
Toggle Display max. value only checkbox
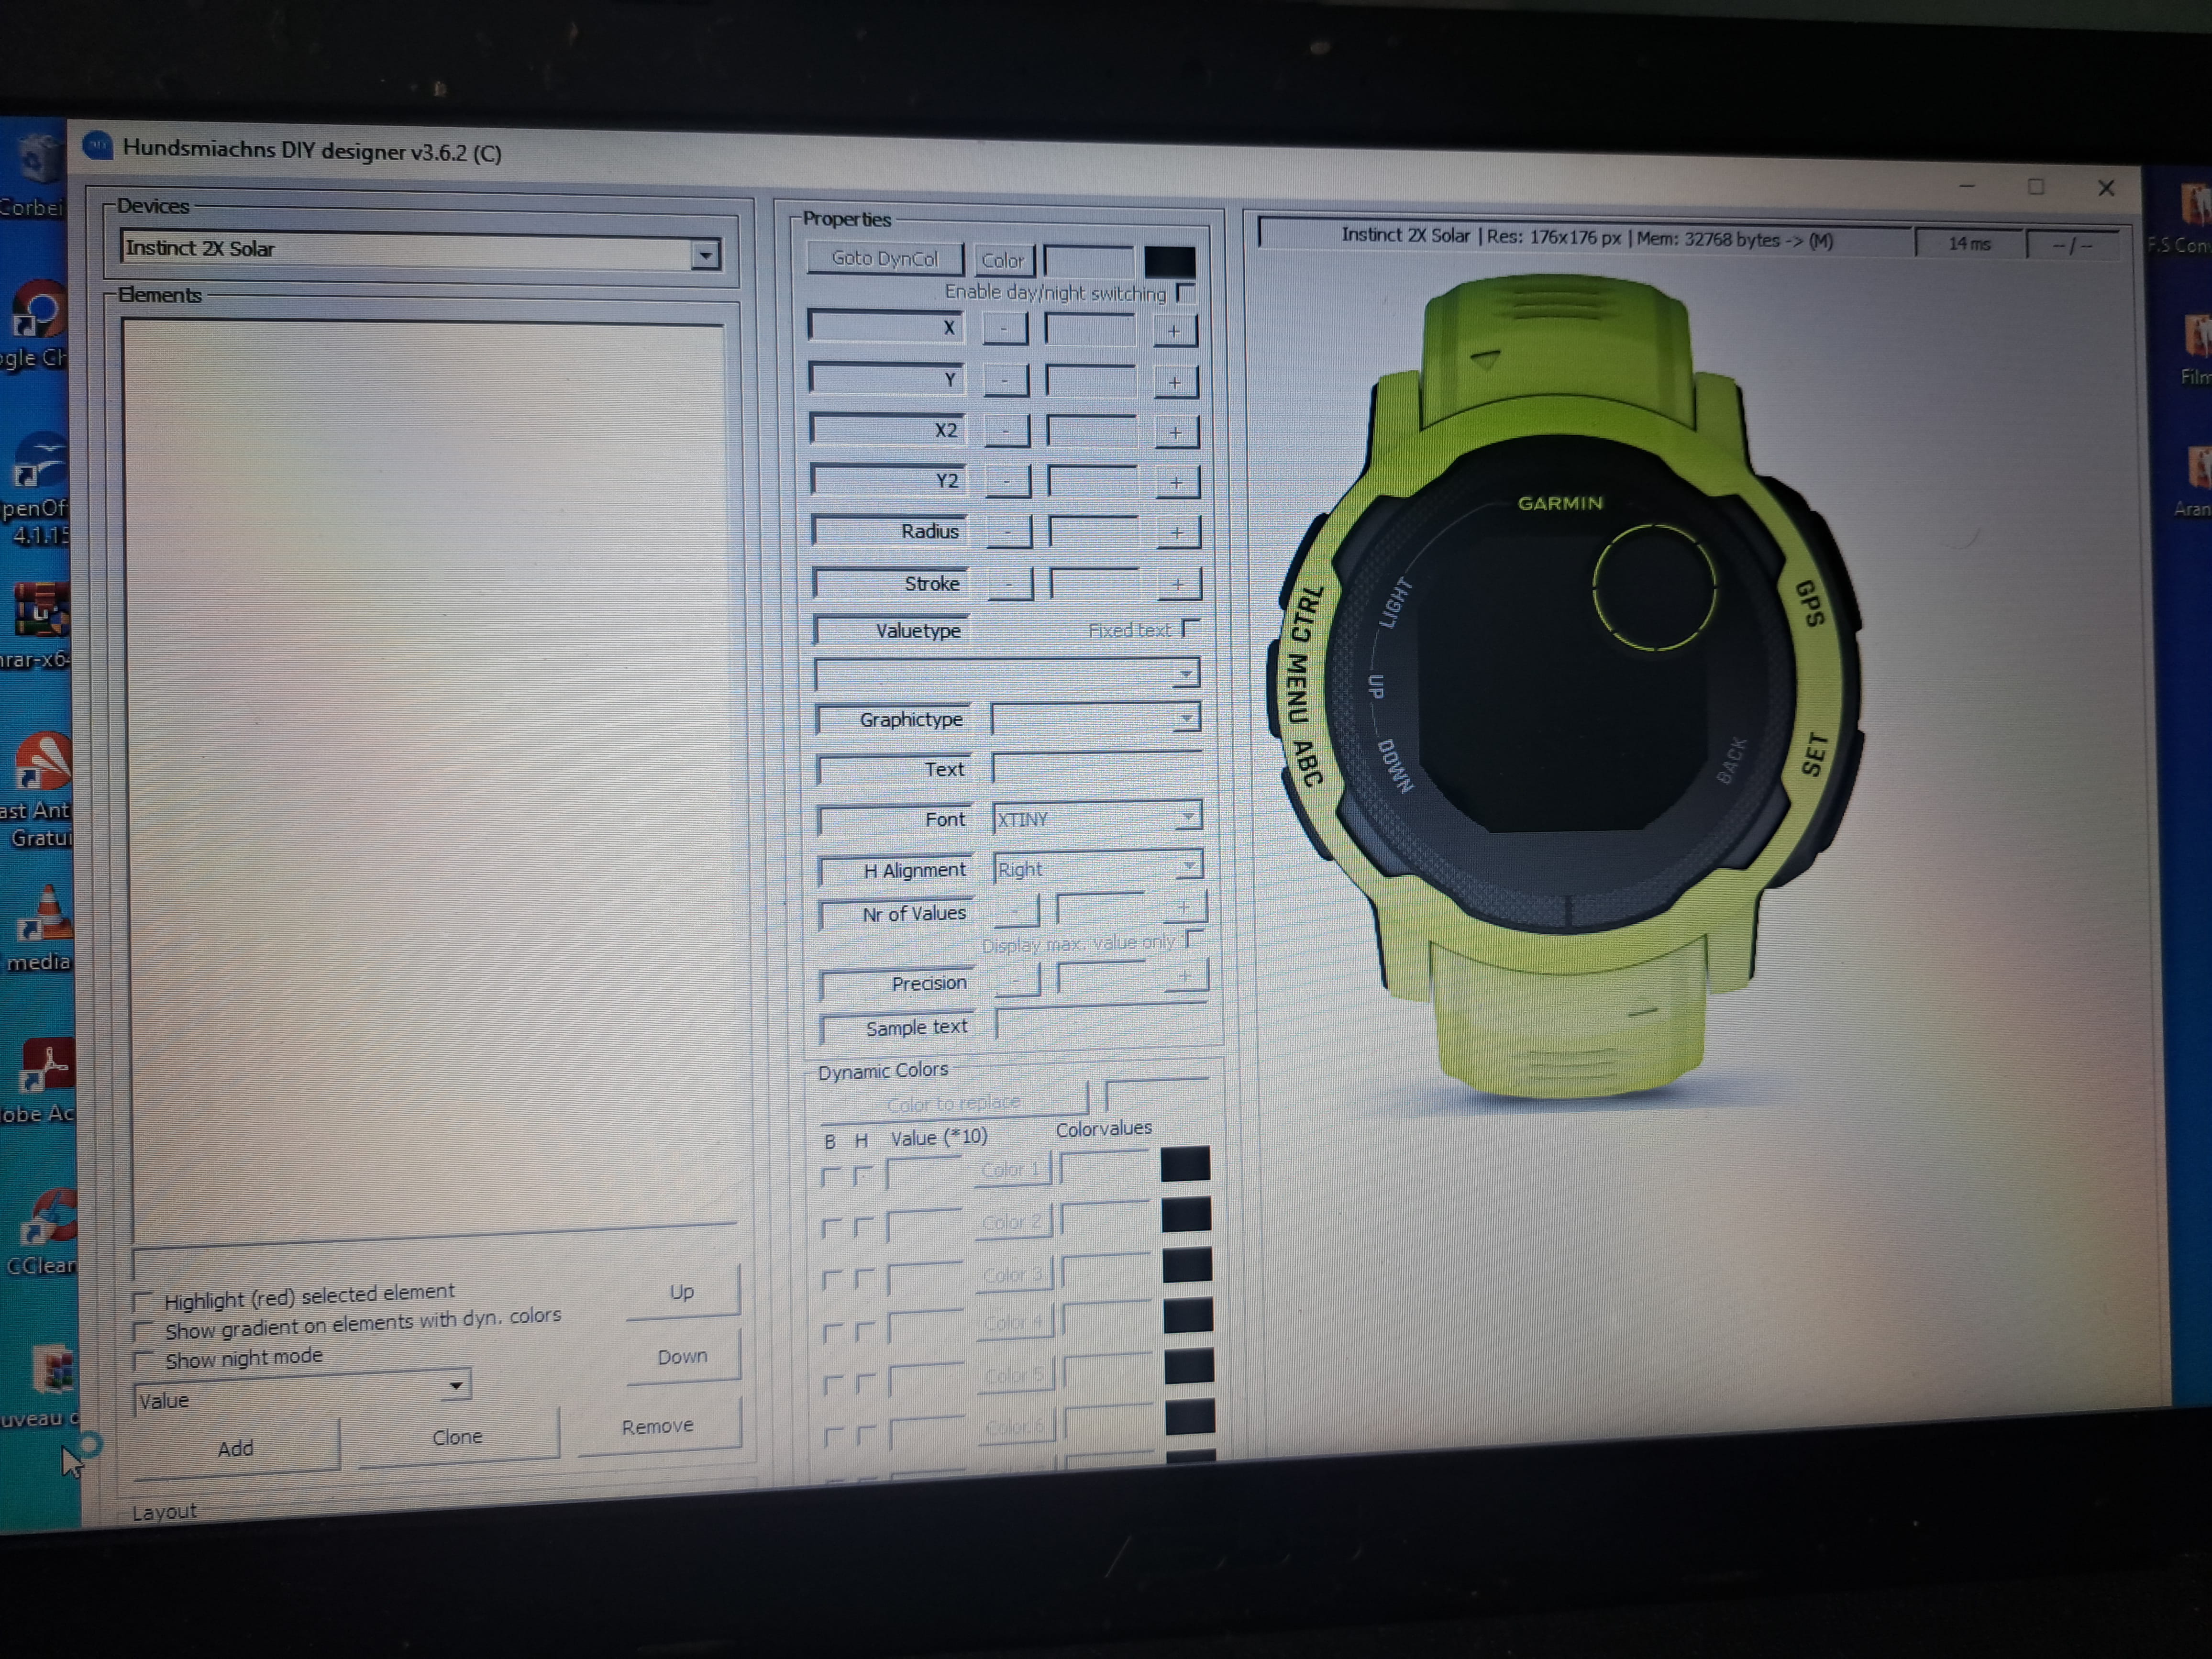click(x=1194, y=940)
